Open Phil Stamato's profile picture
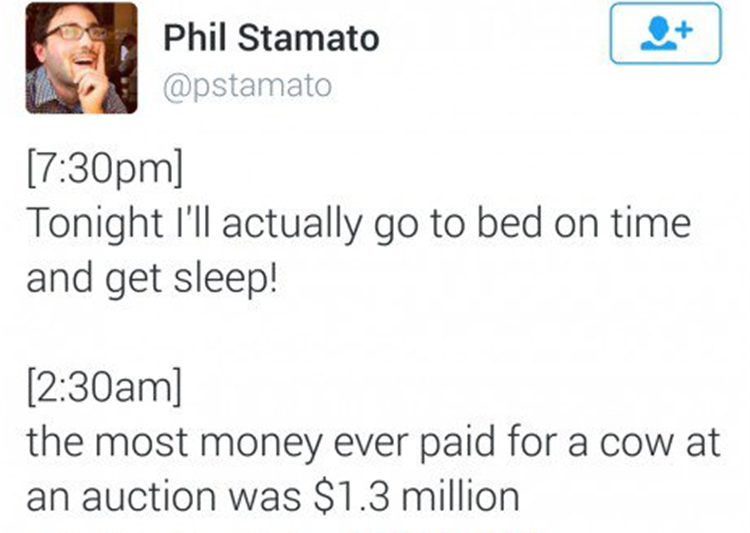Screen dimensions: 750x533 (x=80, y=58)
